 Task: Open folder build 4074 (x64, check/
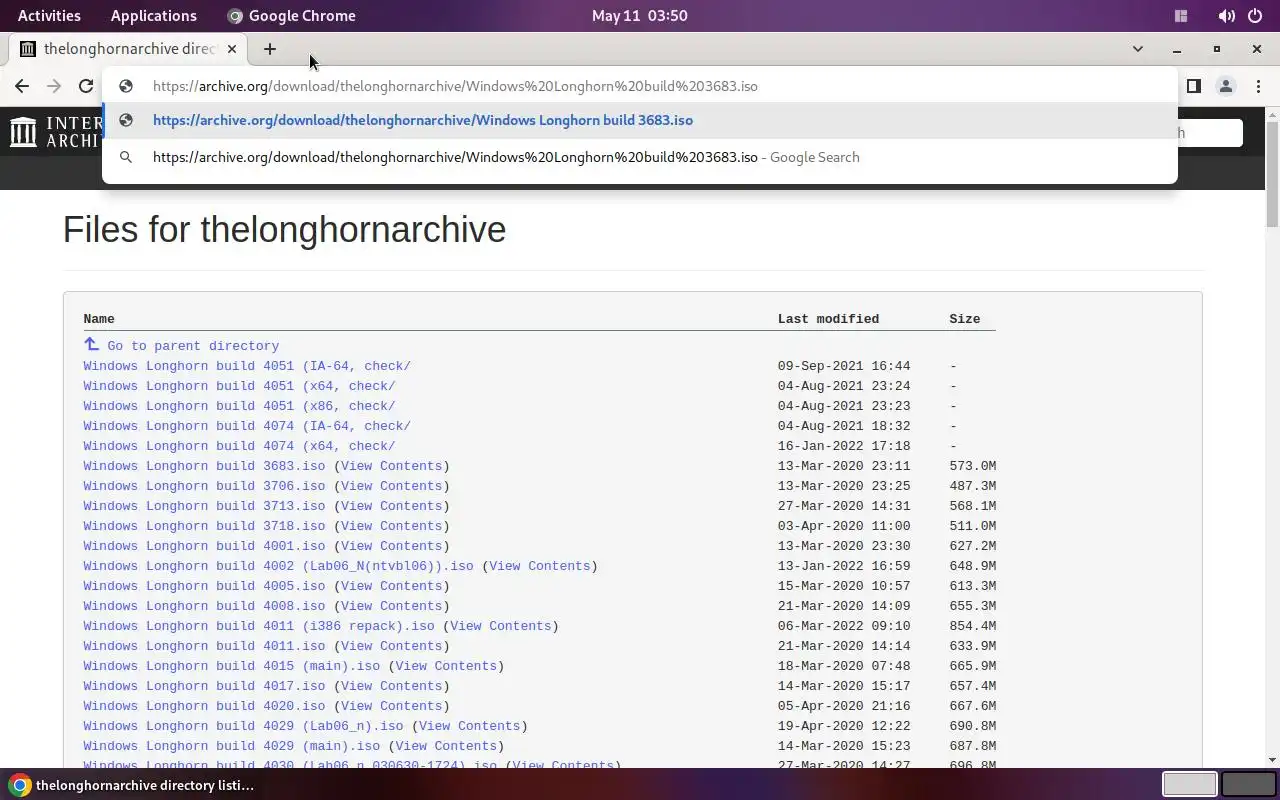(239, 446)
